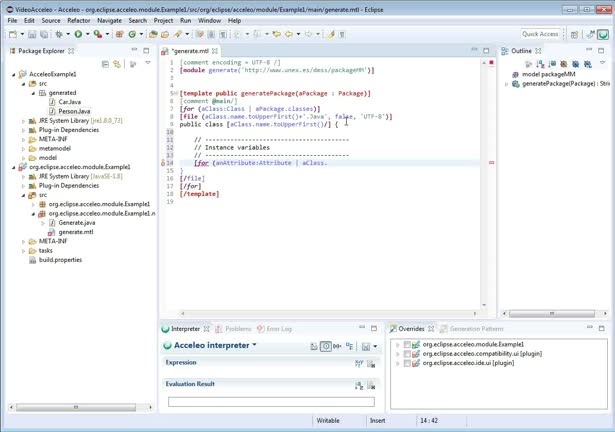
Task: Click the Open Type toolbar icon
Action: 153,35
